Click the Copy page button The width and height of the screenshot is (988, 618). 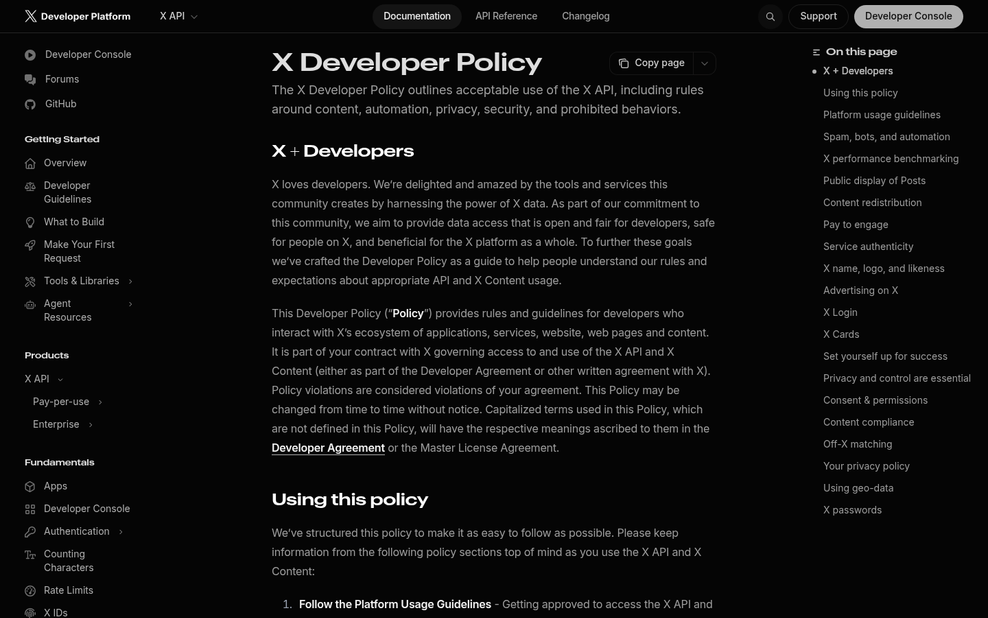pyautogui.click(x=652, y=63)
